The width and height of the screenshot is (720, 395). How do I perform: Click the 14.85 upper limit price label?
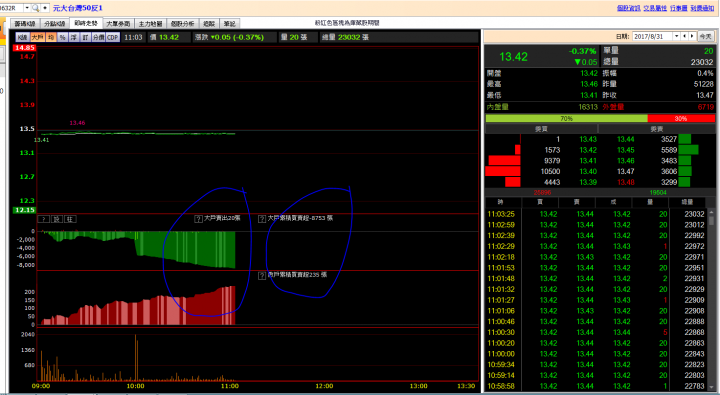tap(24, 48)
